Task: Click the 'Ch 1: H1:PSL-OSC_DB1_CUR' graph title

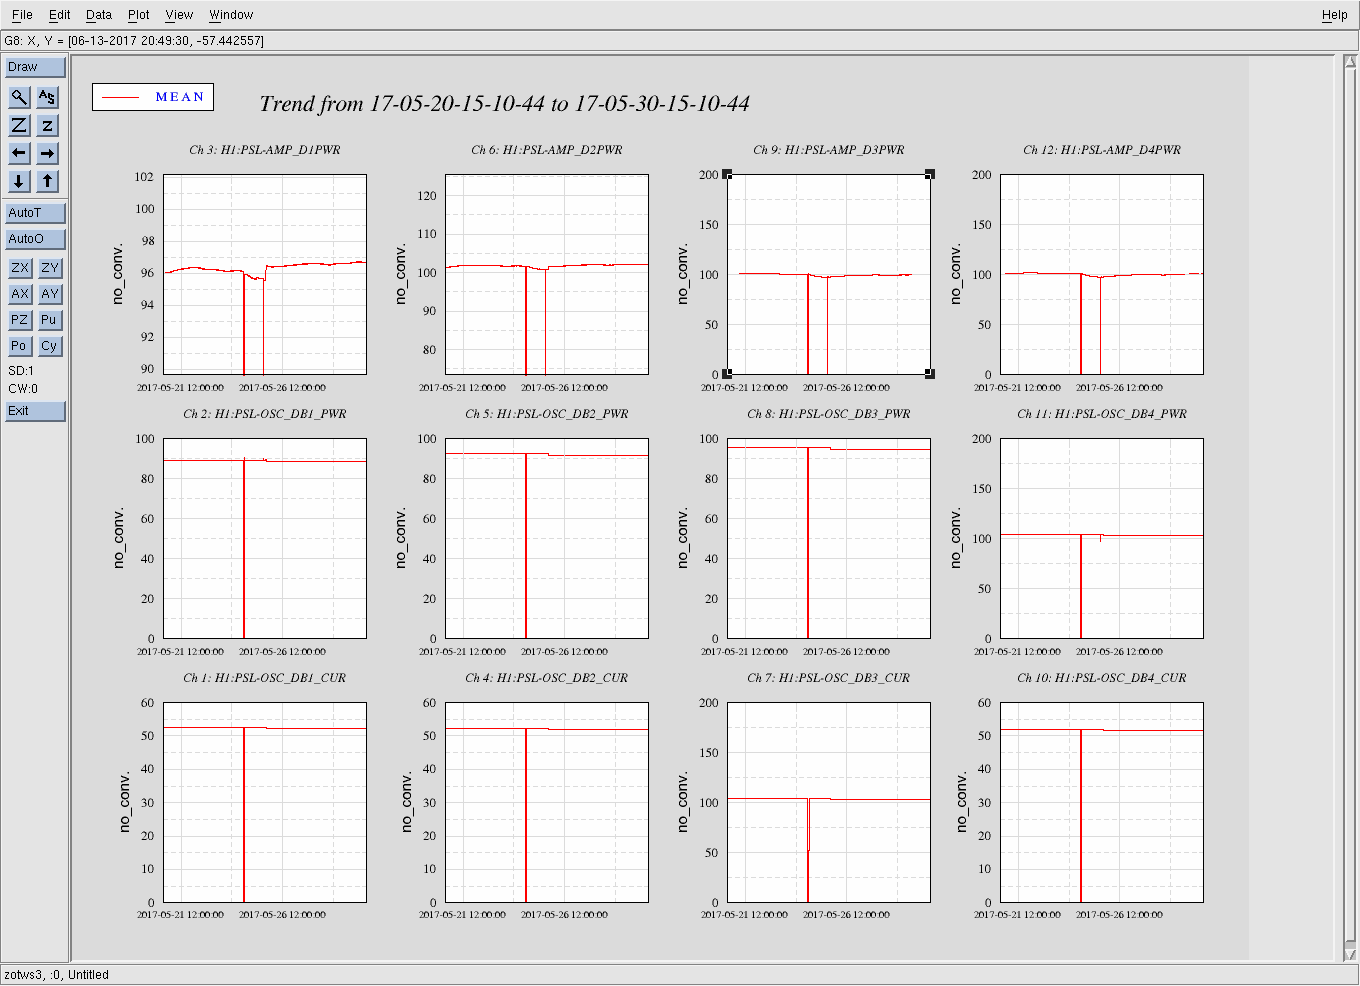Action: tap(265, 678)
